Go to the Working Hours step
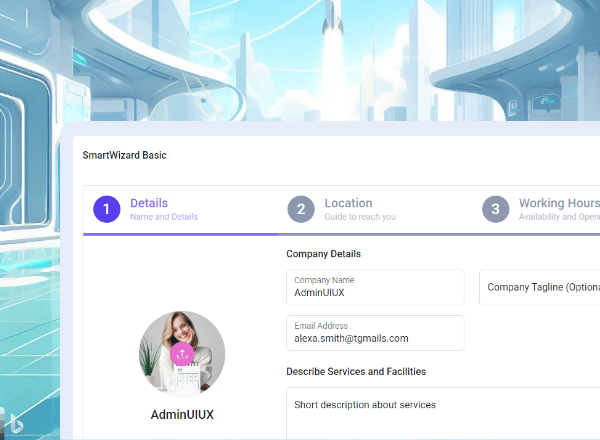600x440 pixels. point(555,203)
